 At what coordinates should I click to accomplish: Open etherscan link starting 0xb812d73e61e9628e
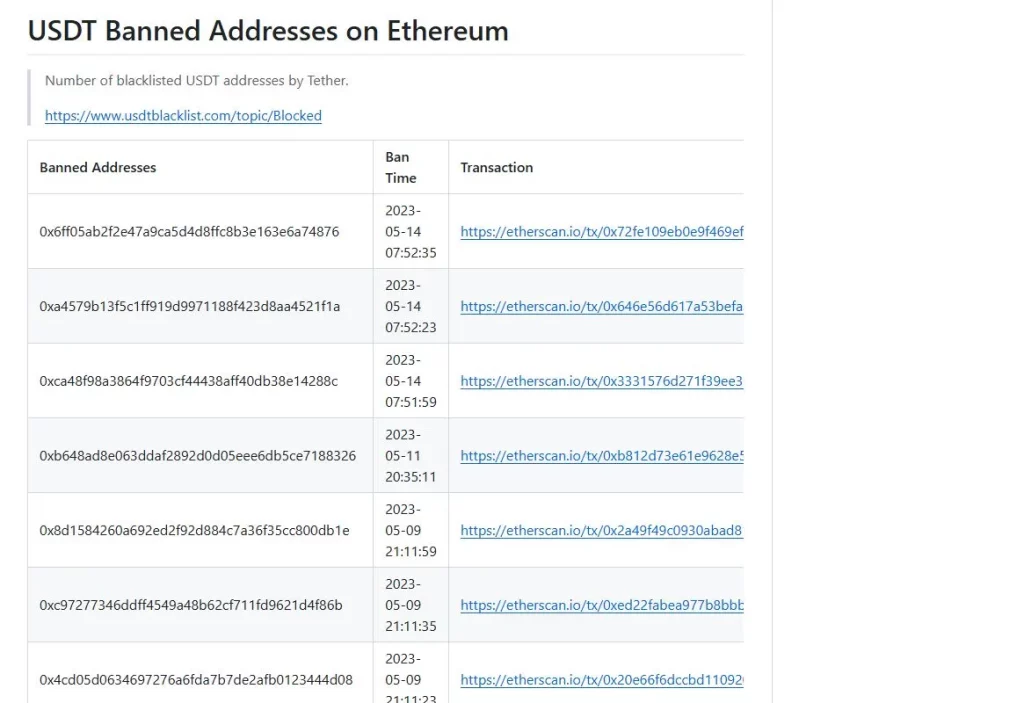pos(601,455)
